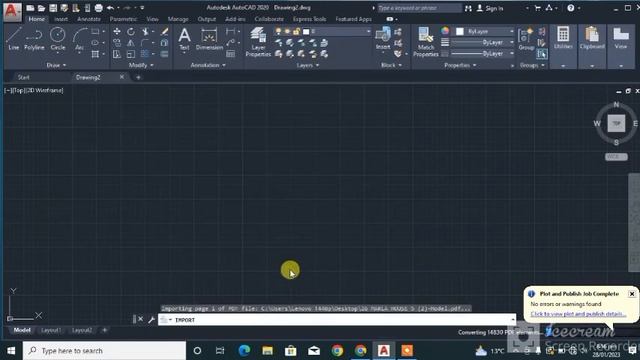Viewport: 640px width, 360px height.
Task: Open the AutoCAD application menu button
Action: [x=12, y=11]
